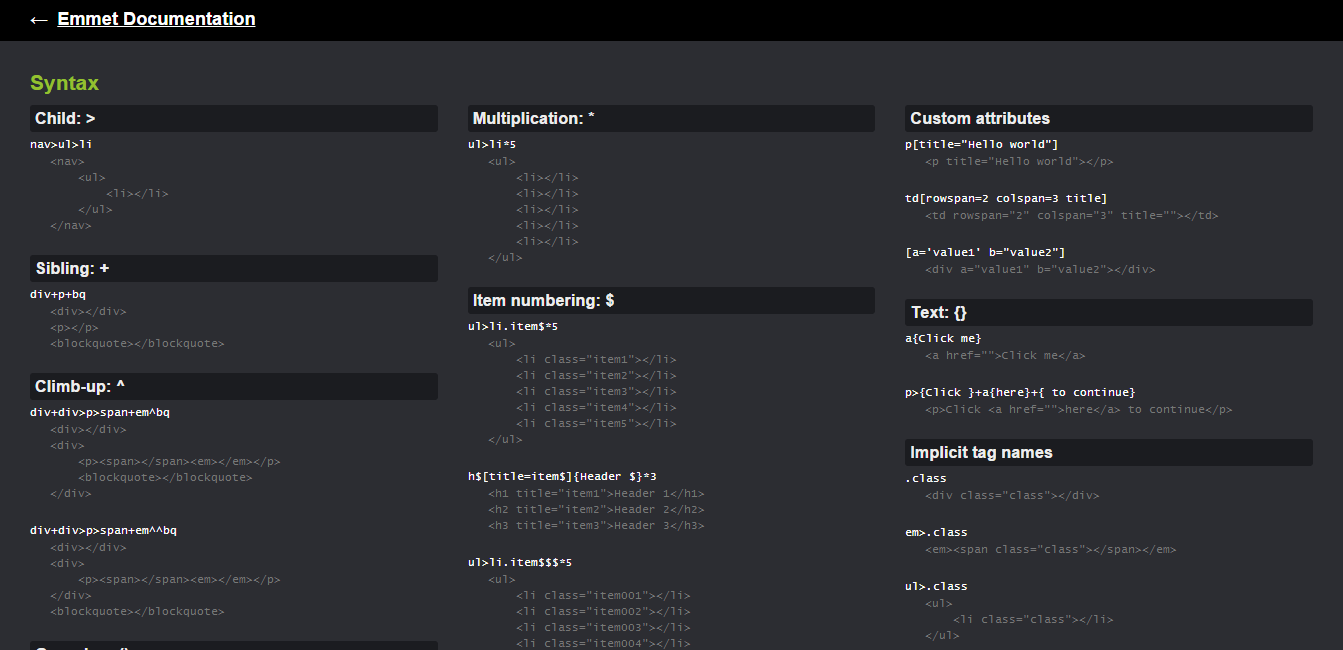Click the output <div class="class"></div>
Image resolution: width=1343 pixels, height=650 pixels.
pos(1012,495)
